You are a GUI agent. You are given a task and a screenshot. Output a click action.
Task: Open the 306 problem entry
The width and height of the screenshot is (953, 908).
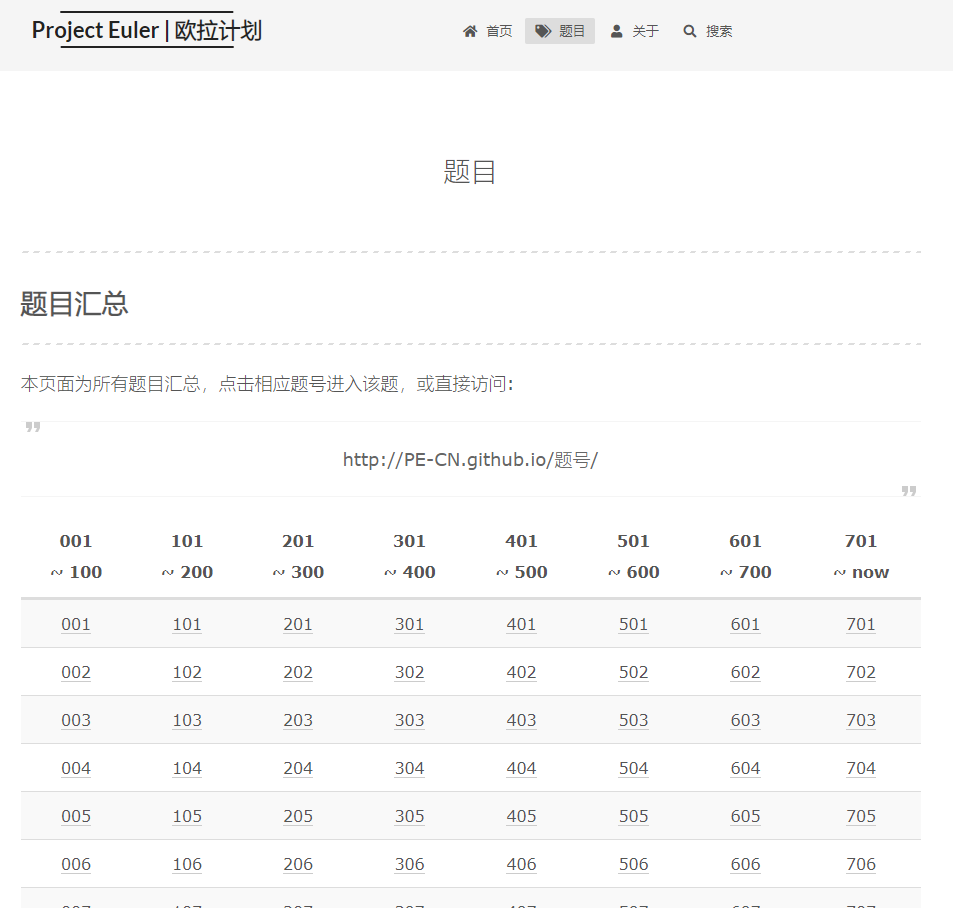(410, 864)
